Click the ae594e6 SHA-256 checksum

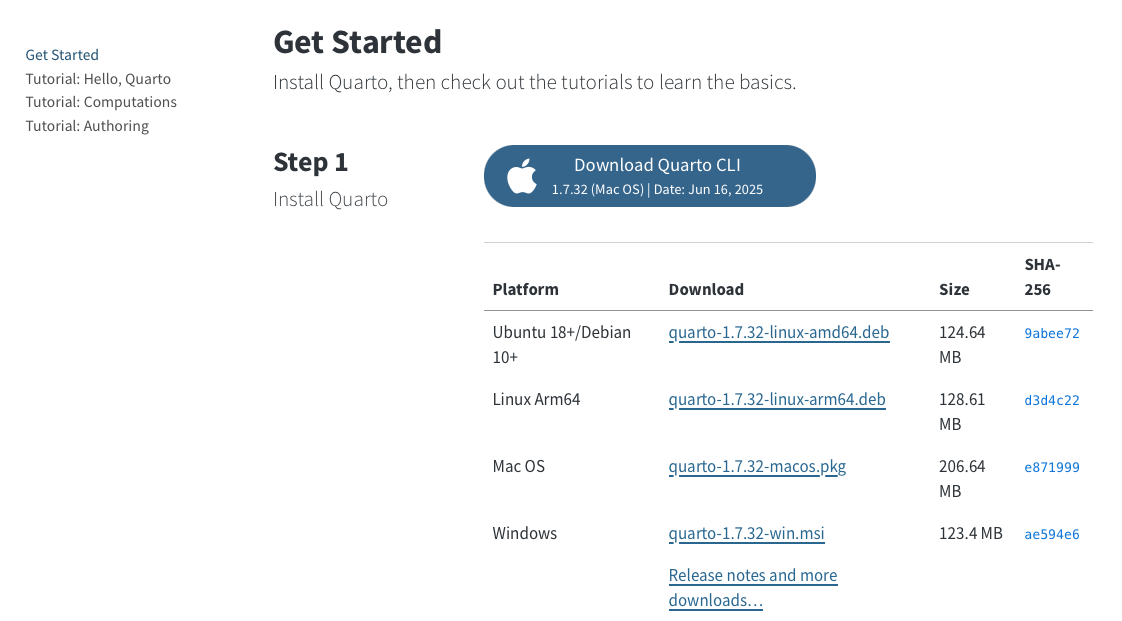[1051, 534]
